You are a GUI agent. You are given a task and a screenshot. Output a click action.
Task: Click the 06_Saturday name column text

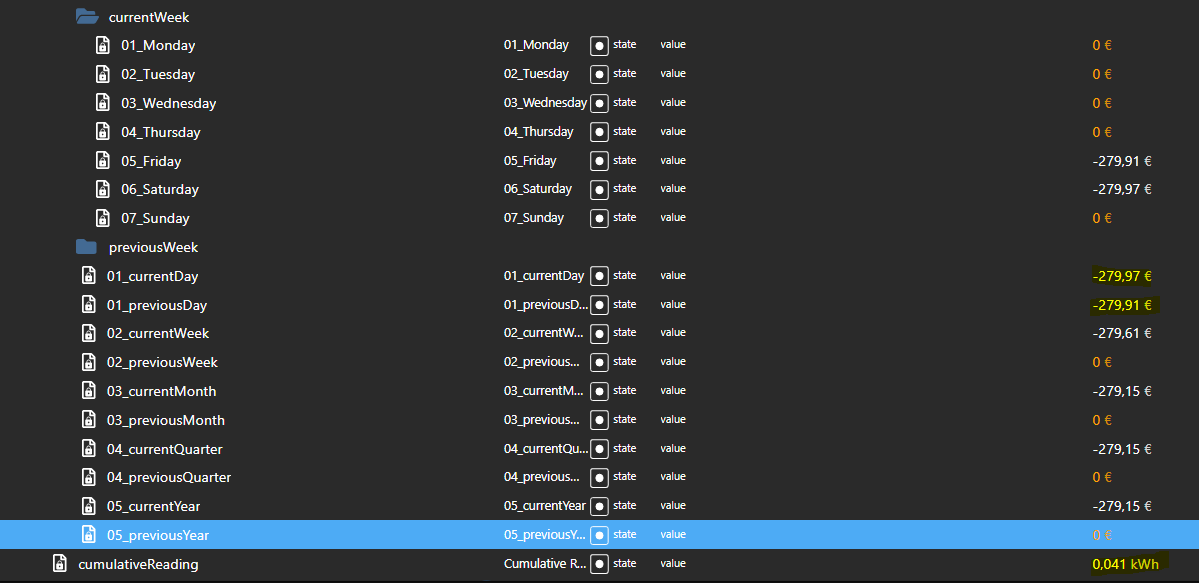[x=538, y=189]
